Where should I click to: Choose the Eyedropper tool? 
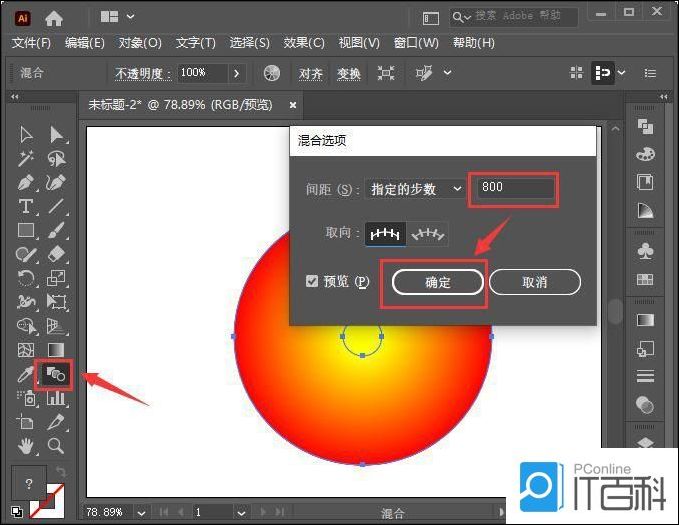click(x=25, y=374)
